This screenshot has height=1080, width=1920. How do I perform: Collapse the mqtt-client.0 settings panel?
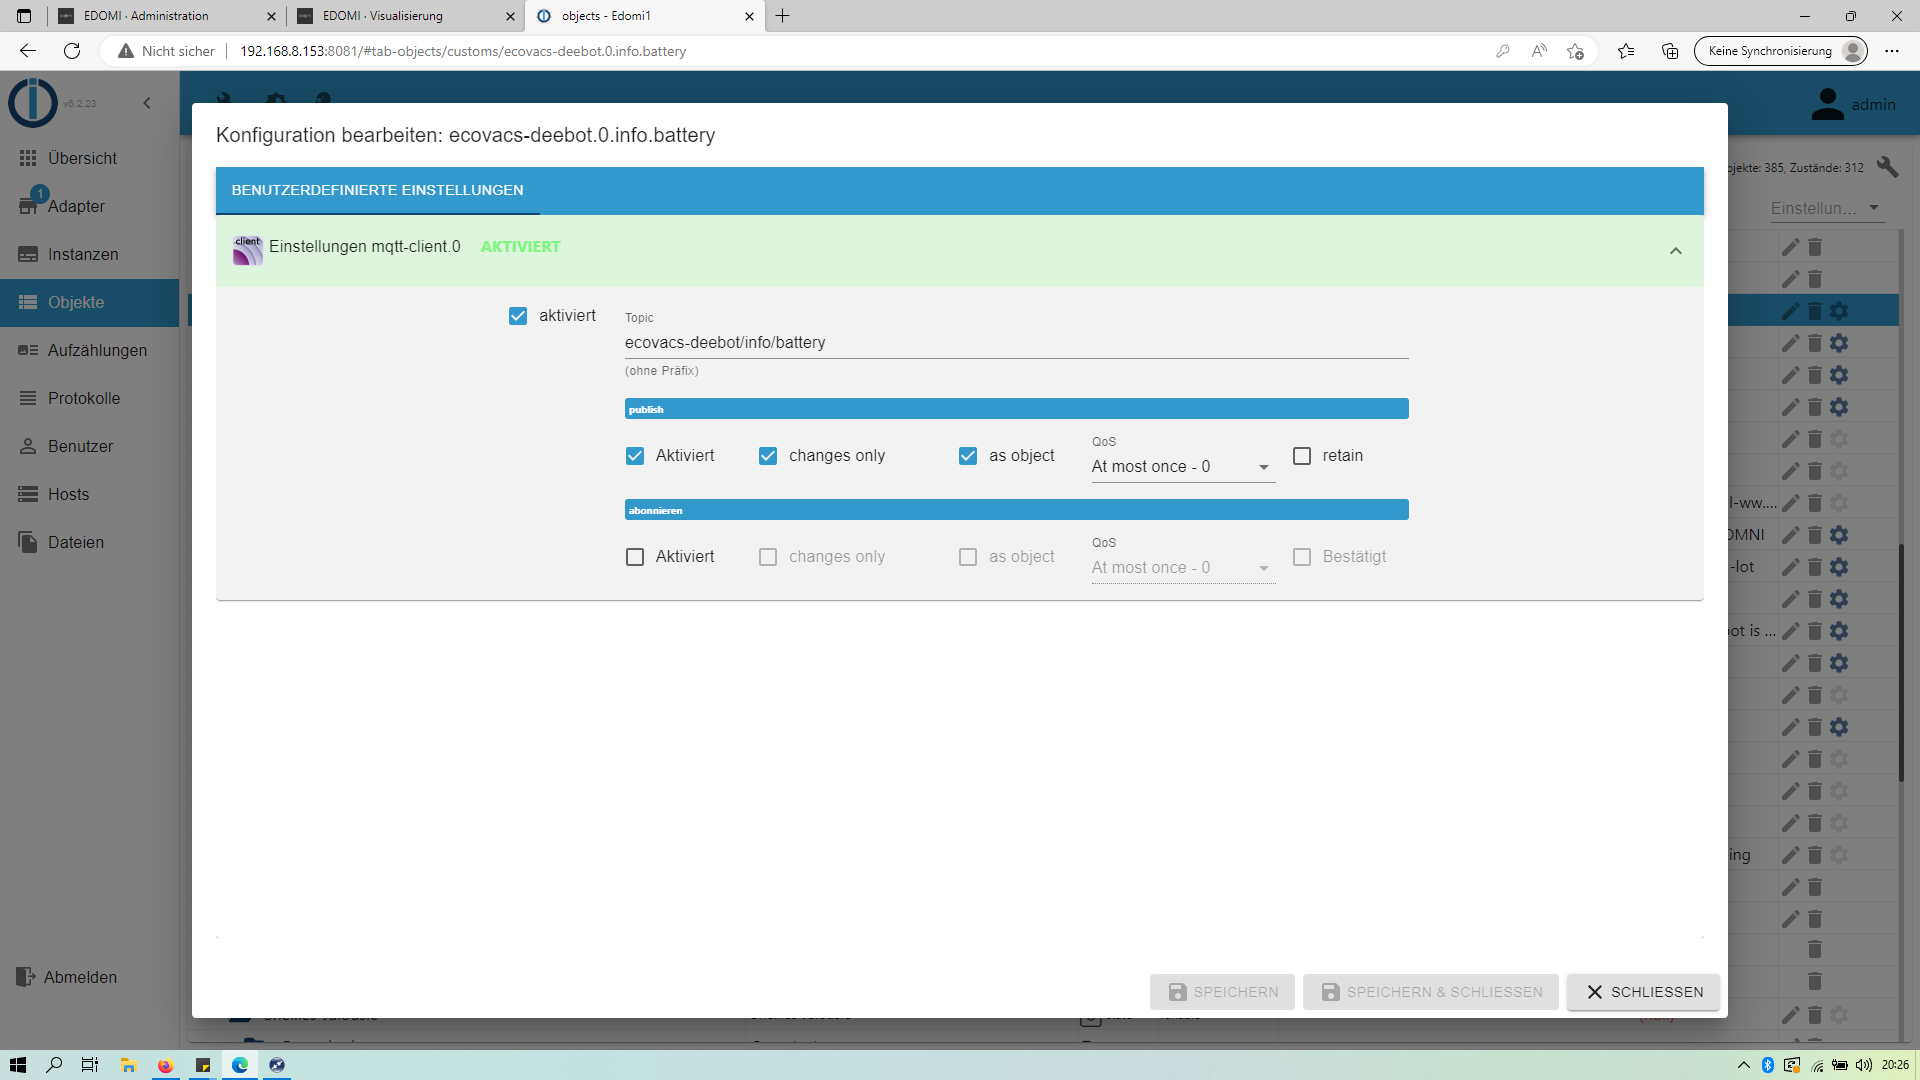(x=1675, y=251)
